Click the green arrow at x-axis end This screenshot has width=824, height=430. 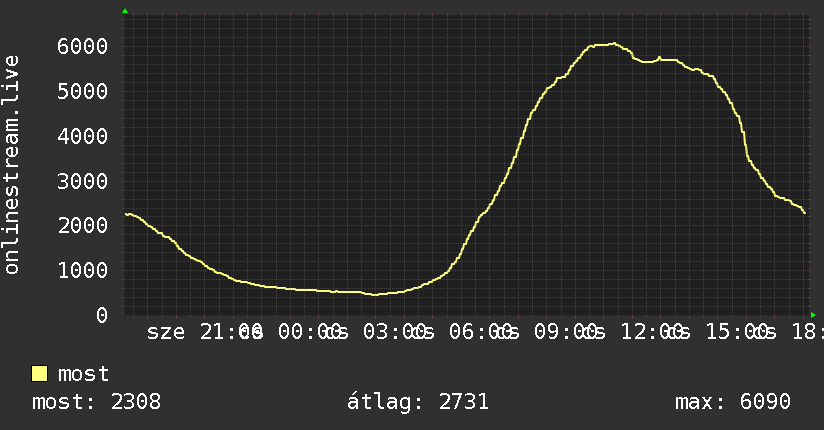coord(813,315)
